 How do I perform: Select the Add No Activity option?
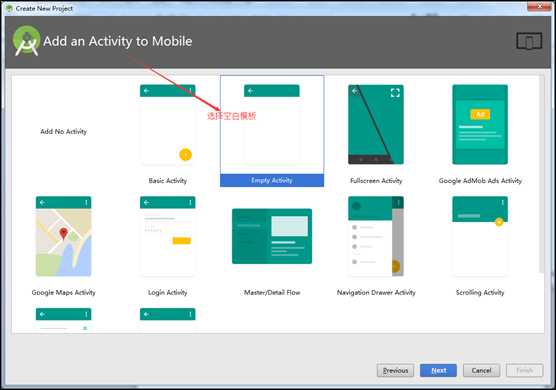coord(63,132)
